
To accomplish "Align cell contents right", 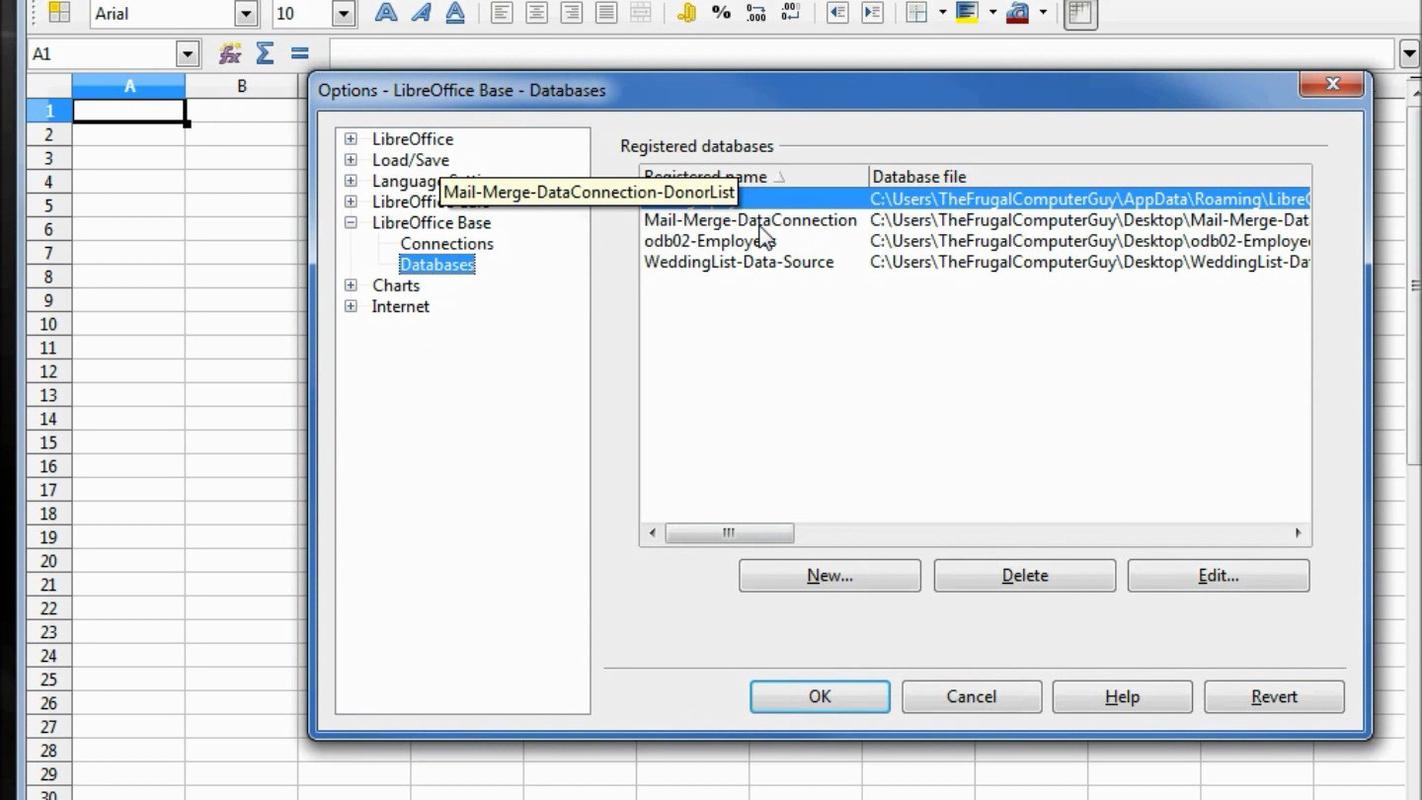I will 571,13.
